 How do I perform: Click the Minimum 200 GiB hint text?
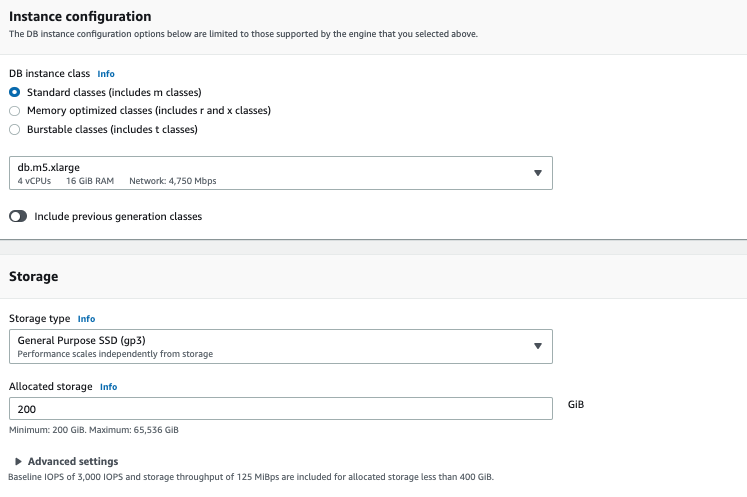pyautogui.click(x=94, y=430)
